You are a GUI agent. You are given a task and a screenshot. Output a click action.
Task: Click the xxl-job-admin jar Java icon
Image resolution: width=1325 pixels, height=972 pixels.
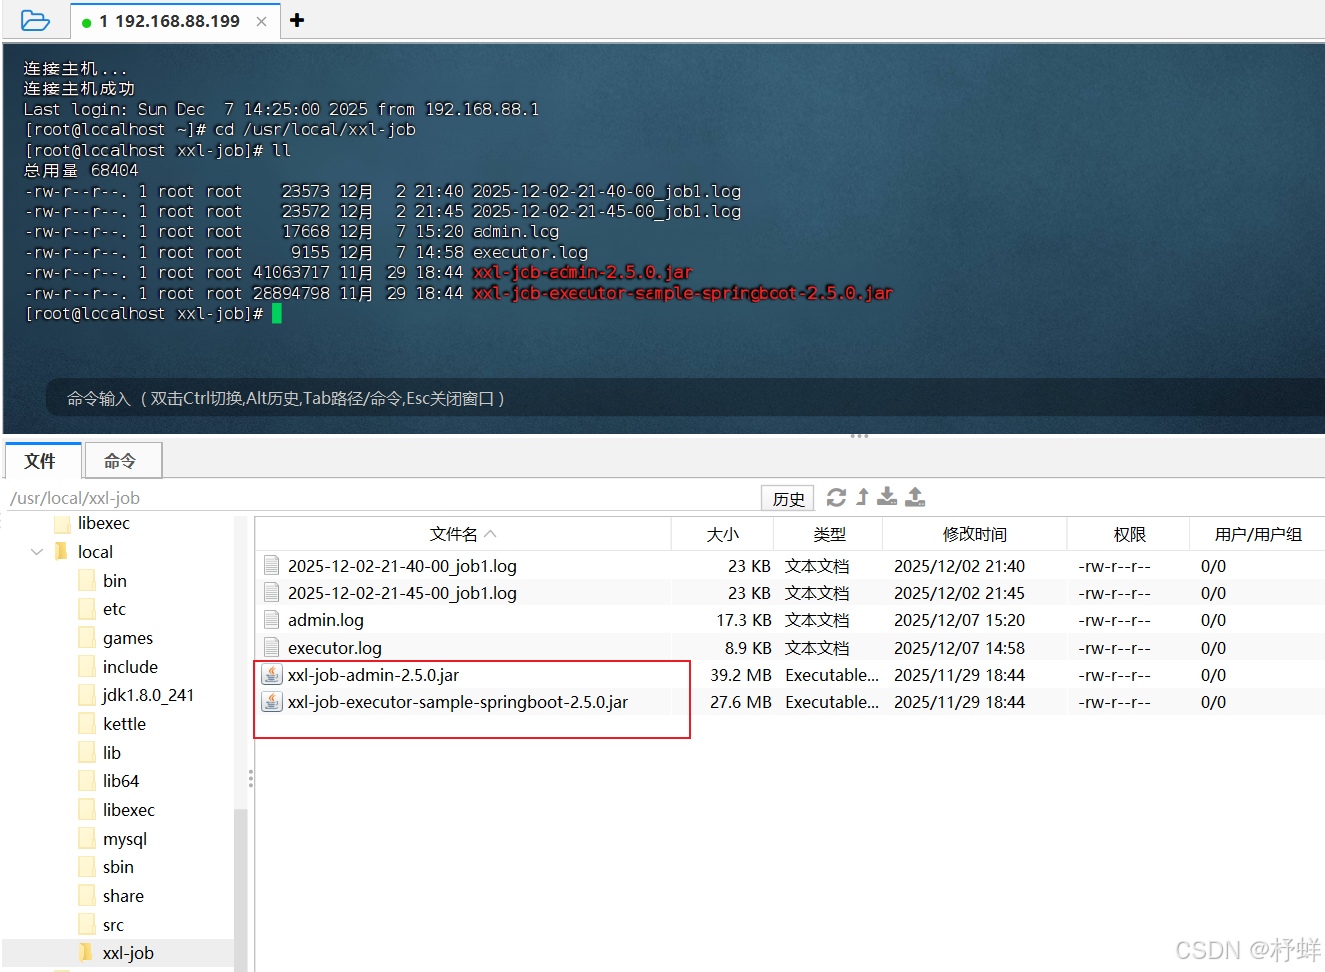tap(271, 675)
